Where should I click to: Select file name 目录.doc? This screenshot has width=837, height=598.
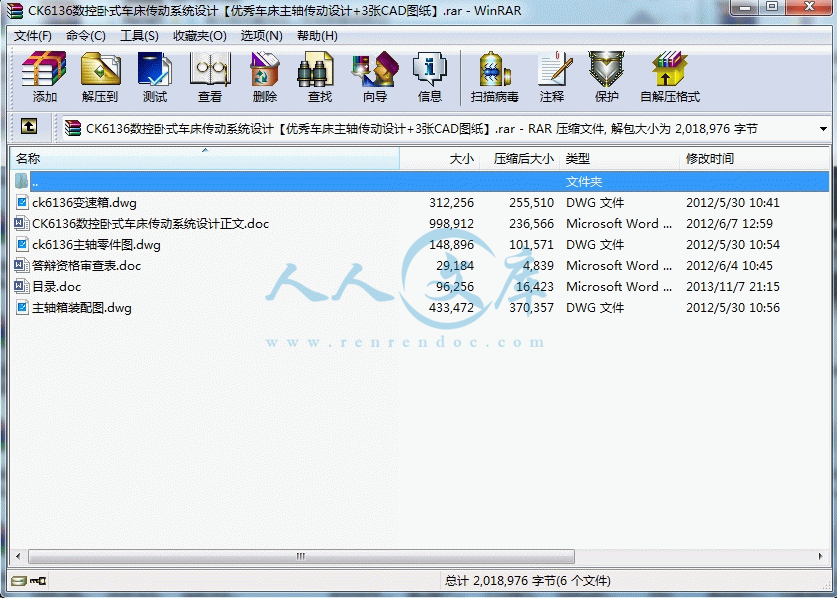pos(57,287)
